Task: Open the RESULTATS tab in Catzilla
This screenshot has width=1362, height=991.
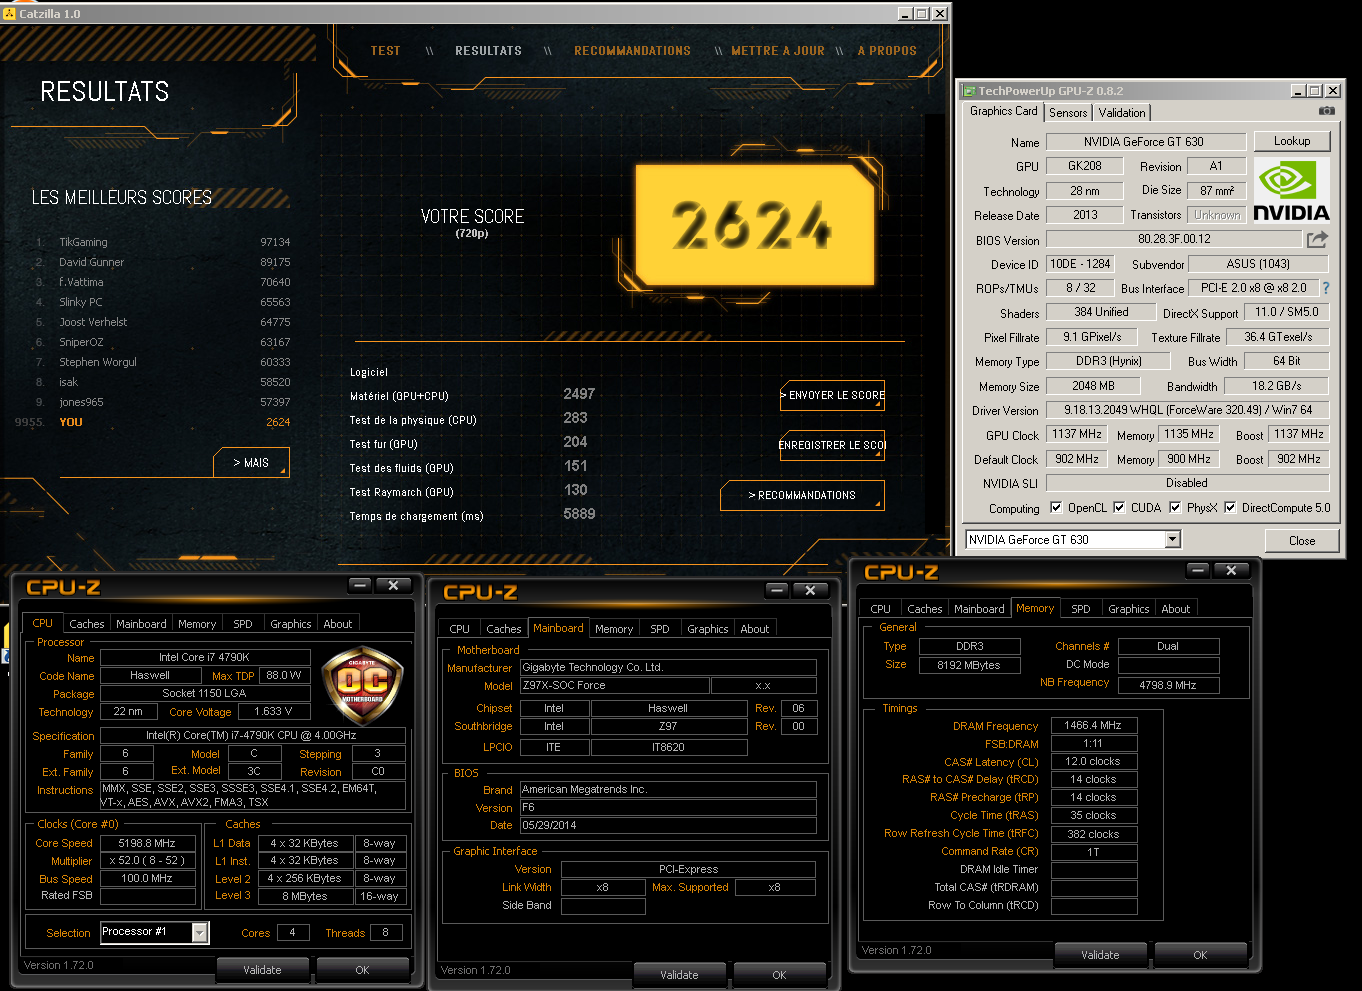Action: [x=488, y=50]
